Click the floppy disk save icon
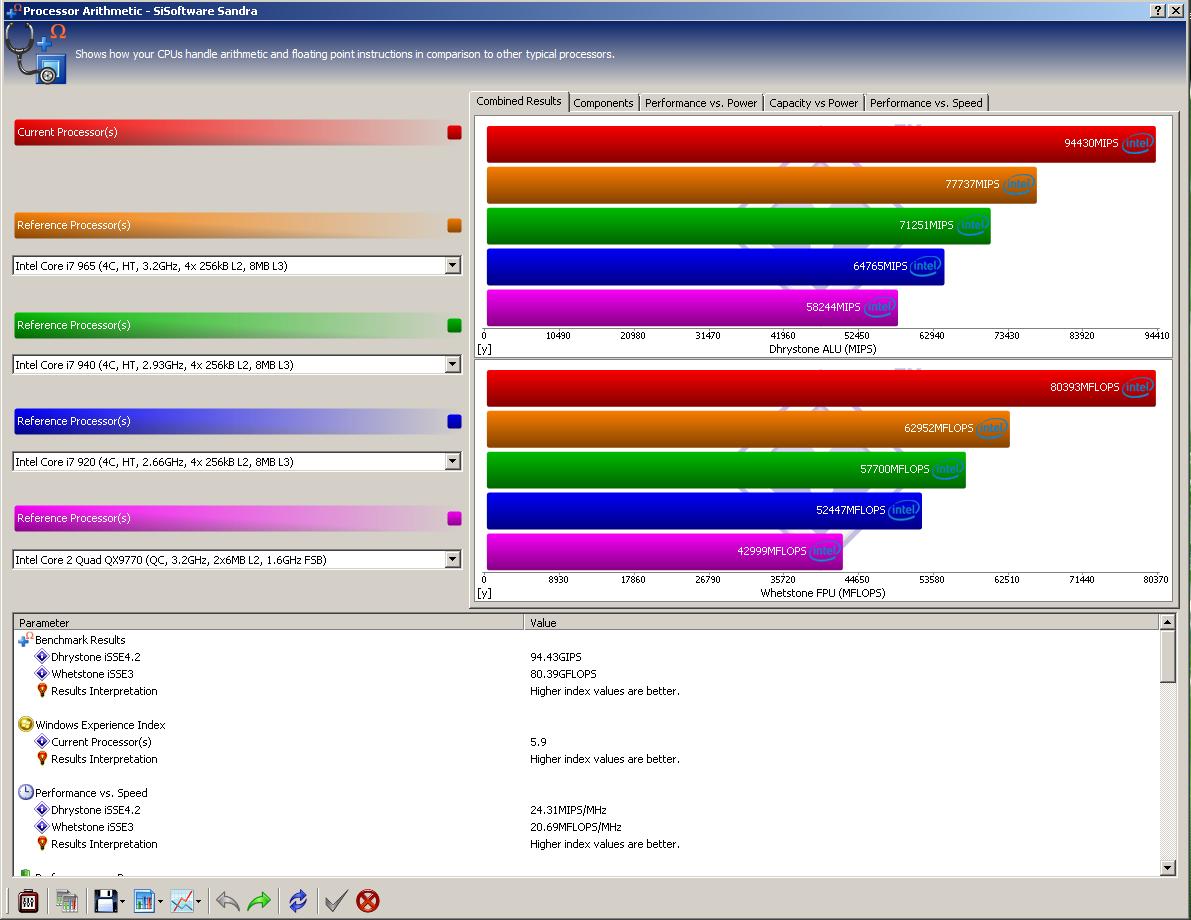 tap(105, 901)
